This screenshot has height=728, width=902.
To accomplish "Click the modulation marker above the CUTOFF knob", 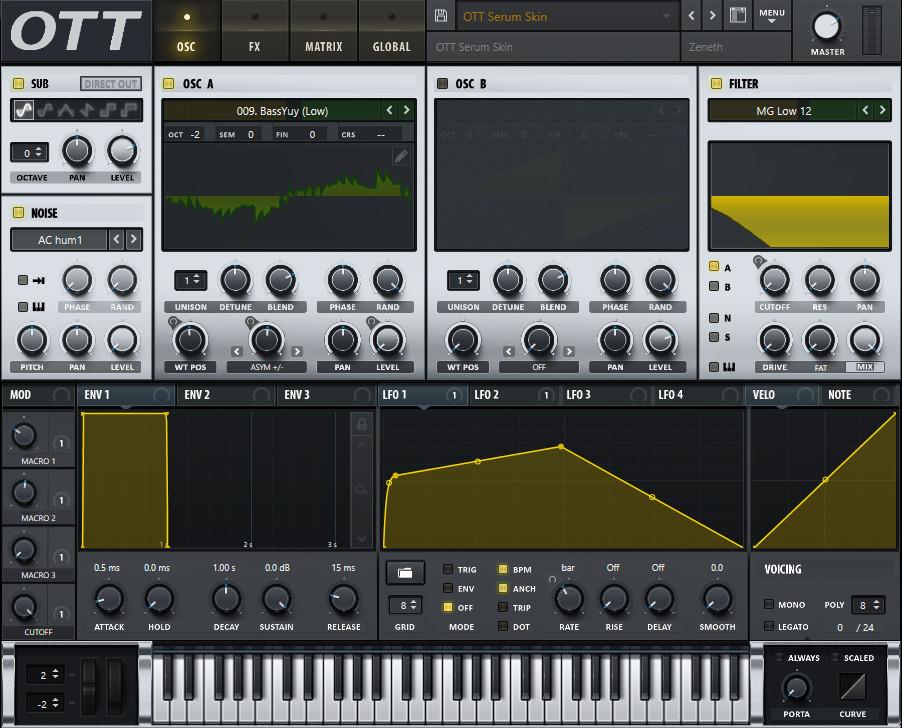I will [x=759, y=262].
